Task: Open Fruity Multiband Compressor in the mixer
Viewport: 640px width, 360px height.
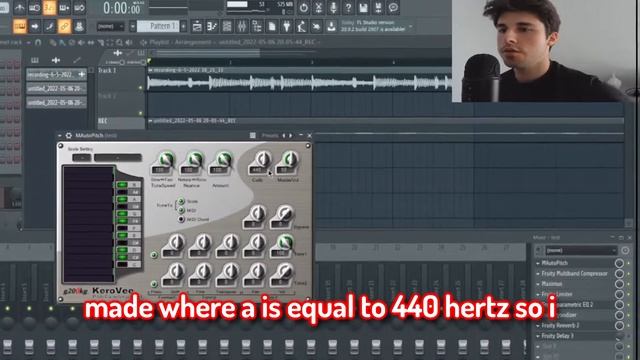Action: (574, 273)
